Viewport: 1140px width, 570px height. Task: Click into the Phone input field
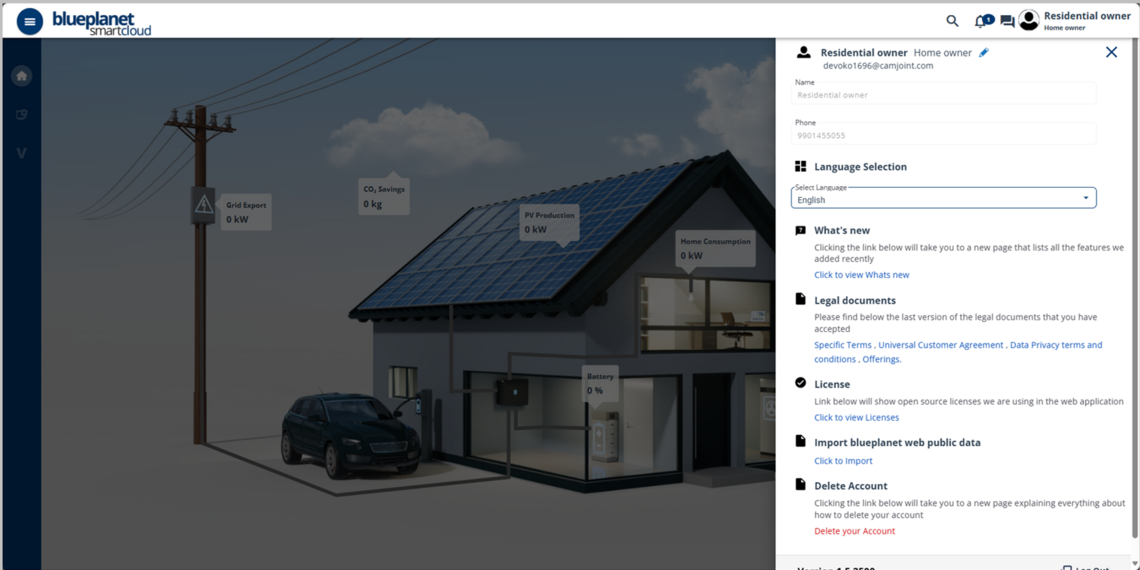pyautogui.click(x=943, y=135)
